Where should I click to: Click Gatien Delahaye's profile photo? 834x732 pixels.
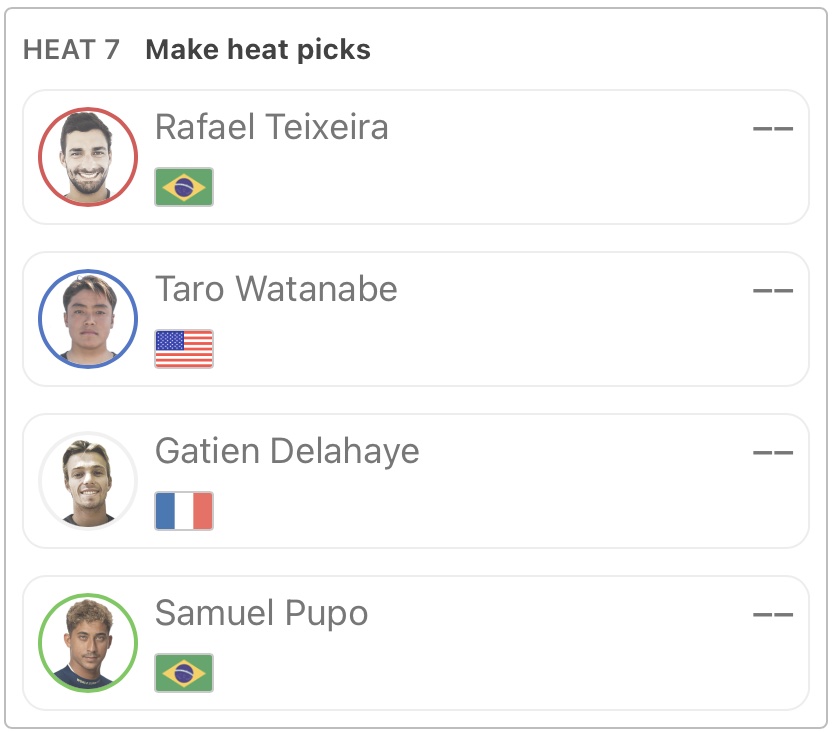click(88, 481)
